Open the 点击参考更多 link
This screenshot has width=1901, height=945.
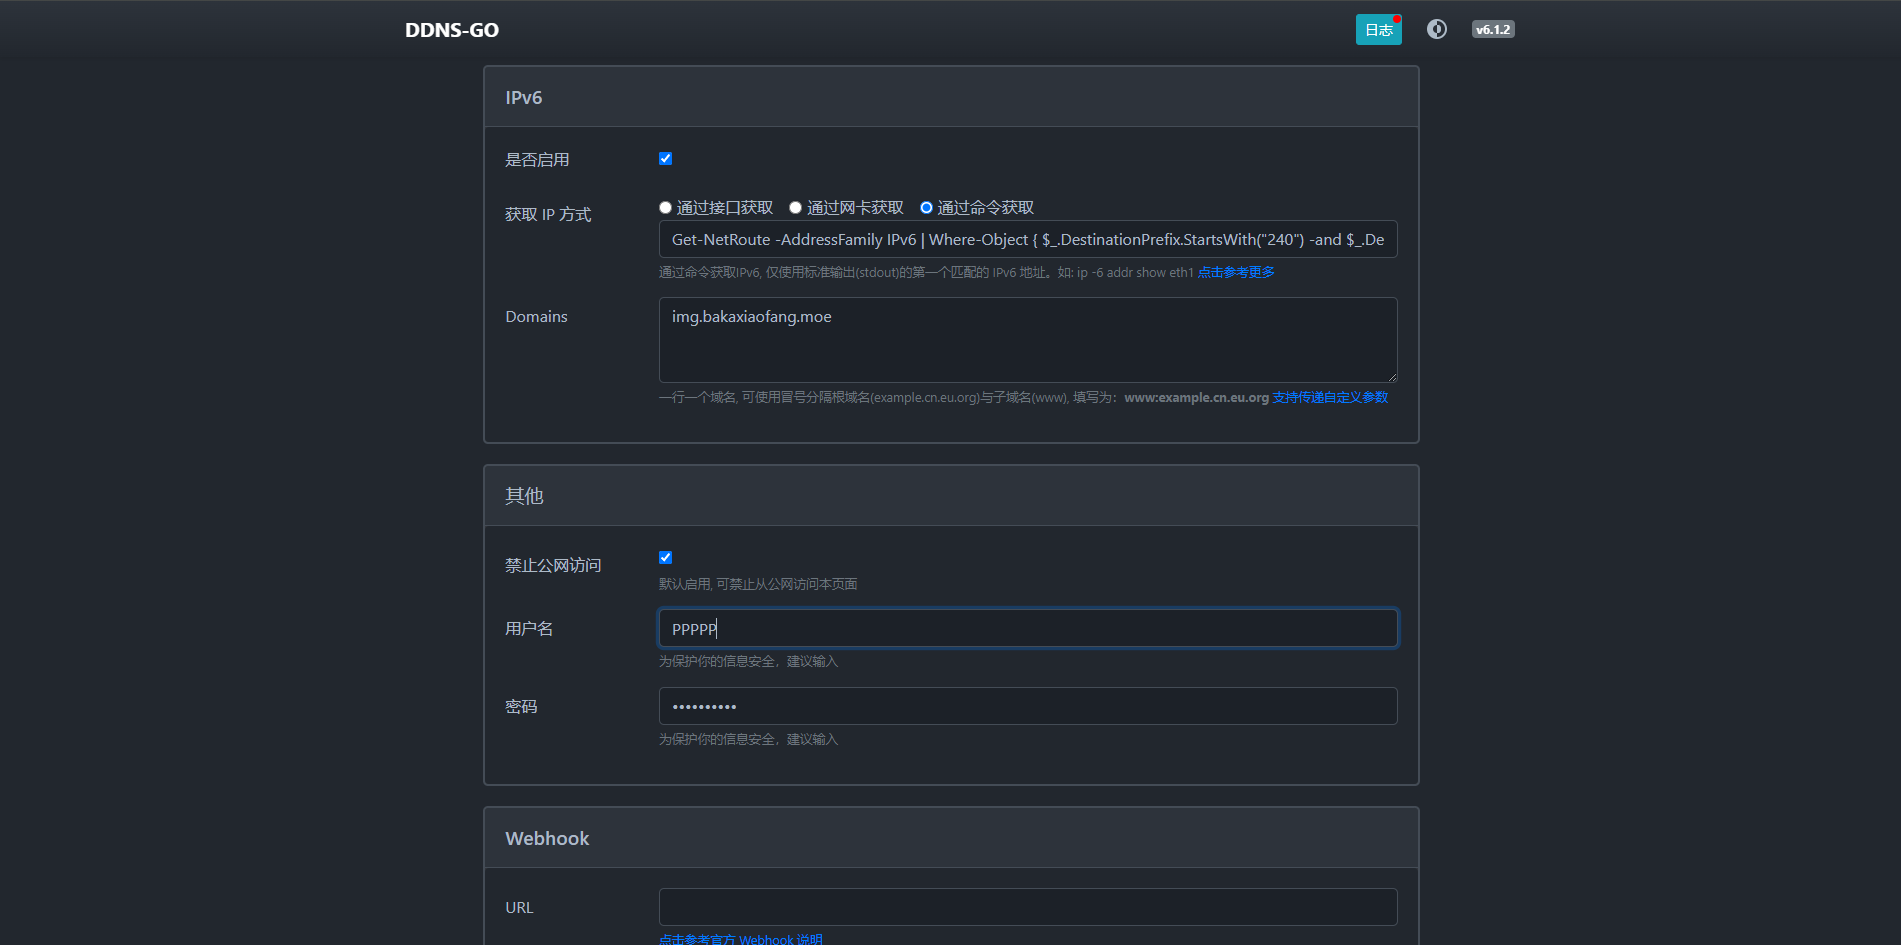pos(1236,273)
